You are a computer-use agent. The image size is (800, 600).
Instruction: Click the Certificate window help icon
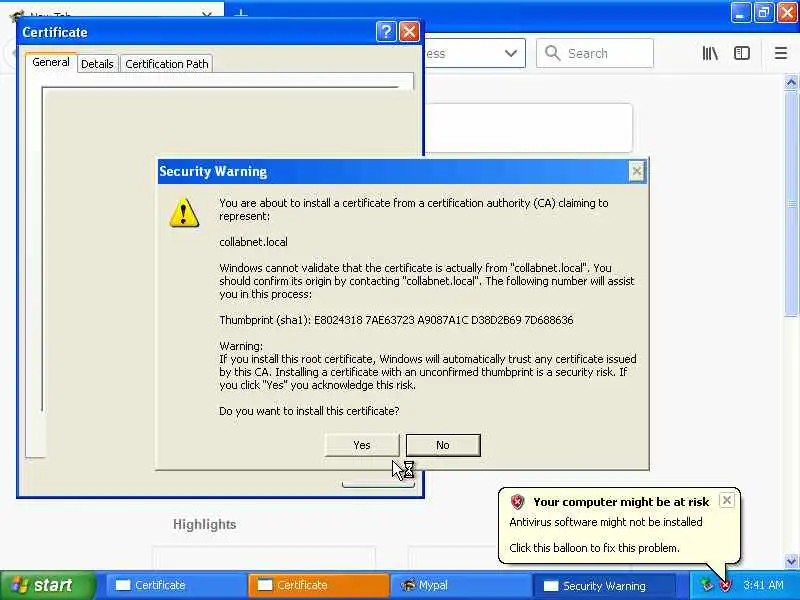[x=386, y=32]
